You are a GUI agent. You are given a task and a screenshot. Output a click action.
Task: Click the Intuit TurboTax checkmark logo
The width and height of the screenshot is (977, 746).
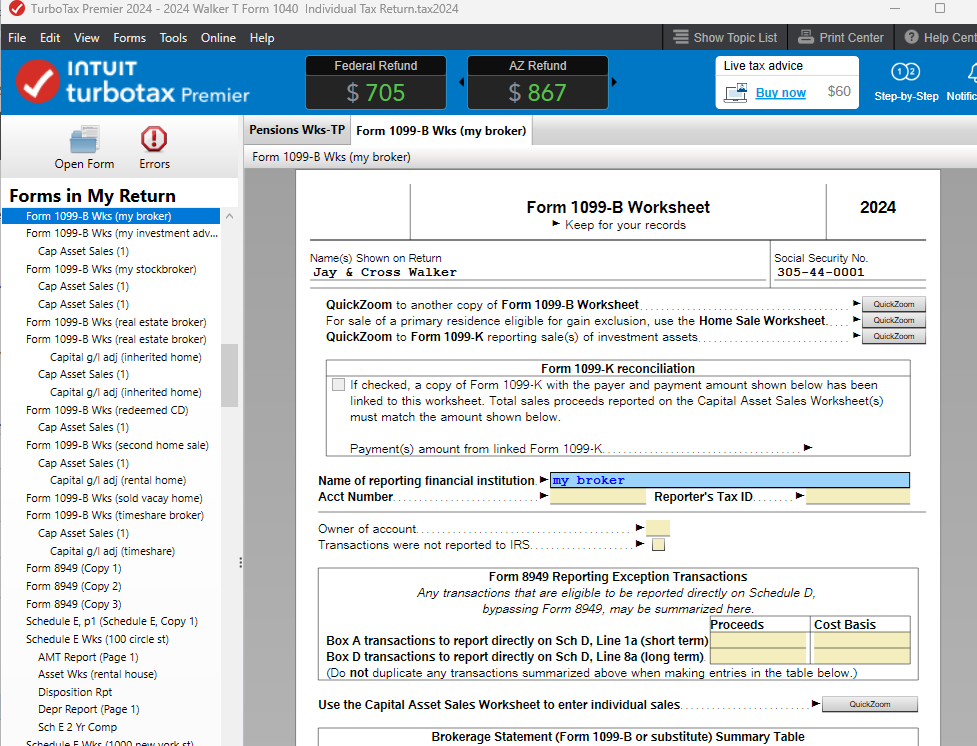[38, 82]
